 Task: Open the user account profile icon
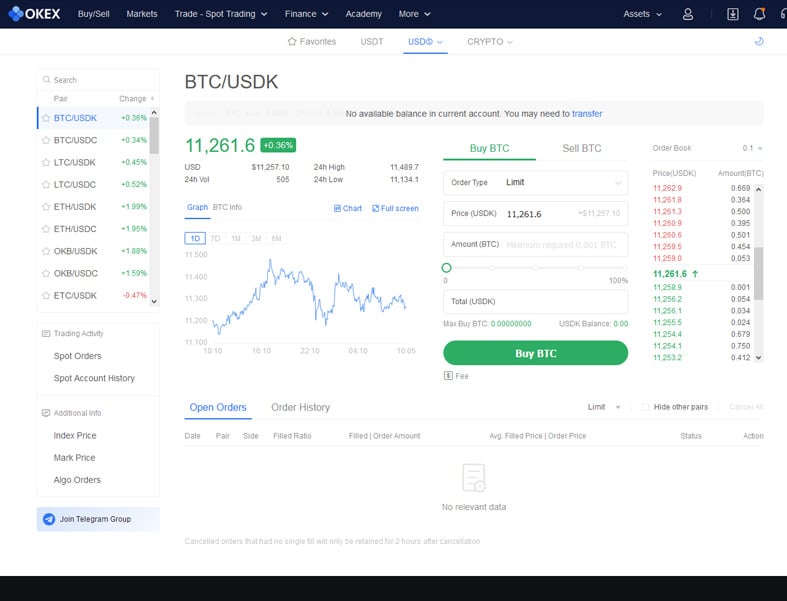[x=688, y=14]
